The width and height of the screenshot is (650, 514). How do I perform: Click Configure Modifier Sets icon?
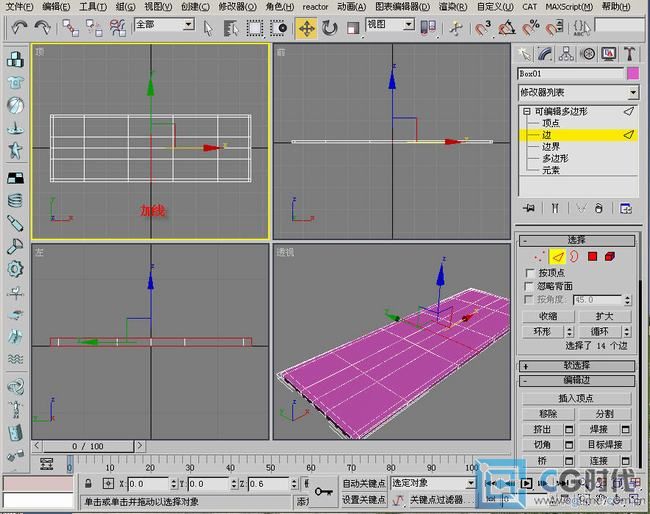coord(626,208)
